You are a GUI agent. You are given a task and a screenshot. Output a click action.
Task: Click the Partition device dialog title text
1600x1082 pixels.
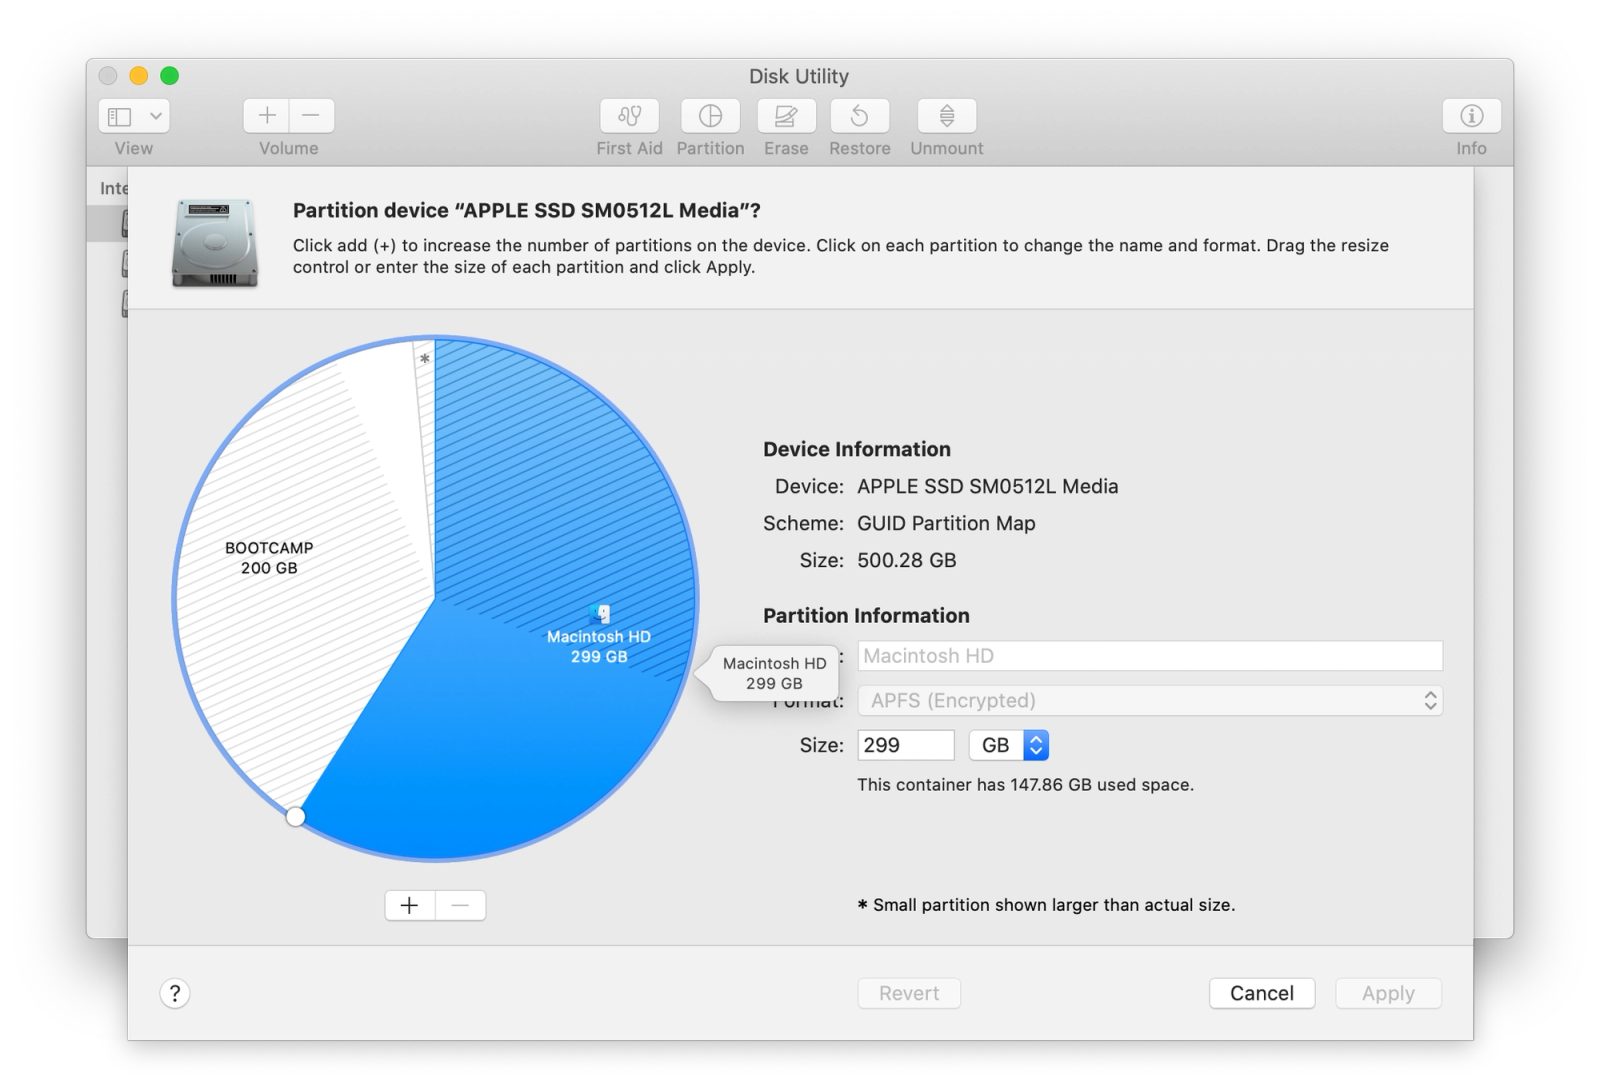point(527,211)
